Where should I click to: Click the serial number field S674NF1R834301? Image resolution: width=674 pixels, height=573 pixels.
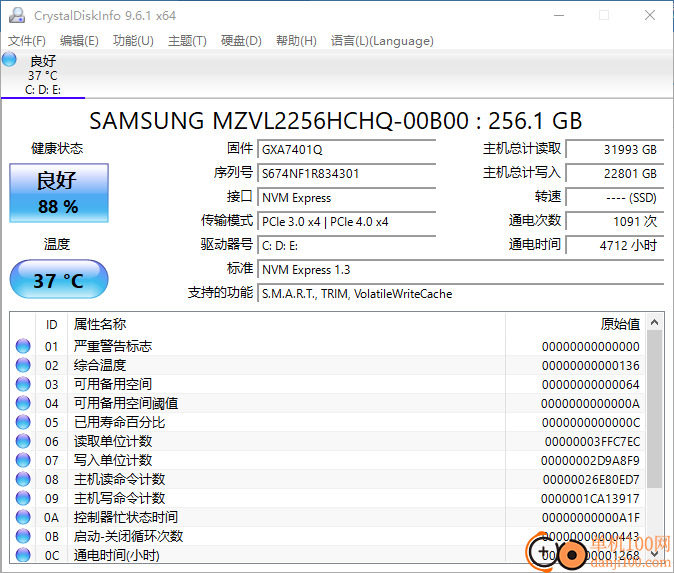coord(346,173)
